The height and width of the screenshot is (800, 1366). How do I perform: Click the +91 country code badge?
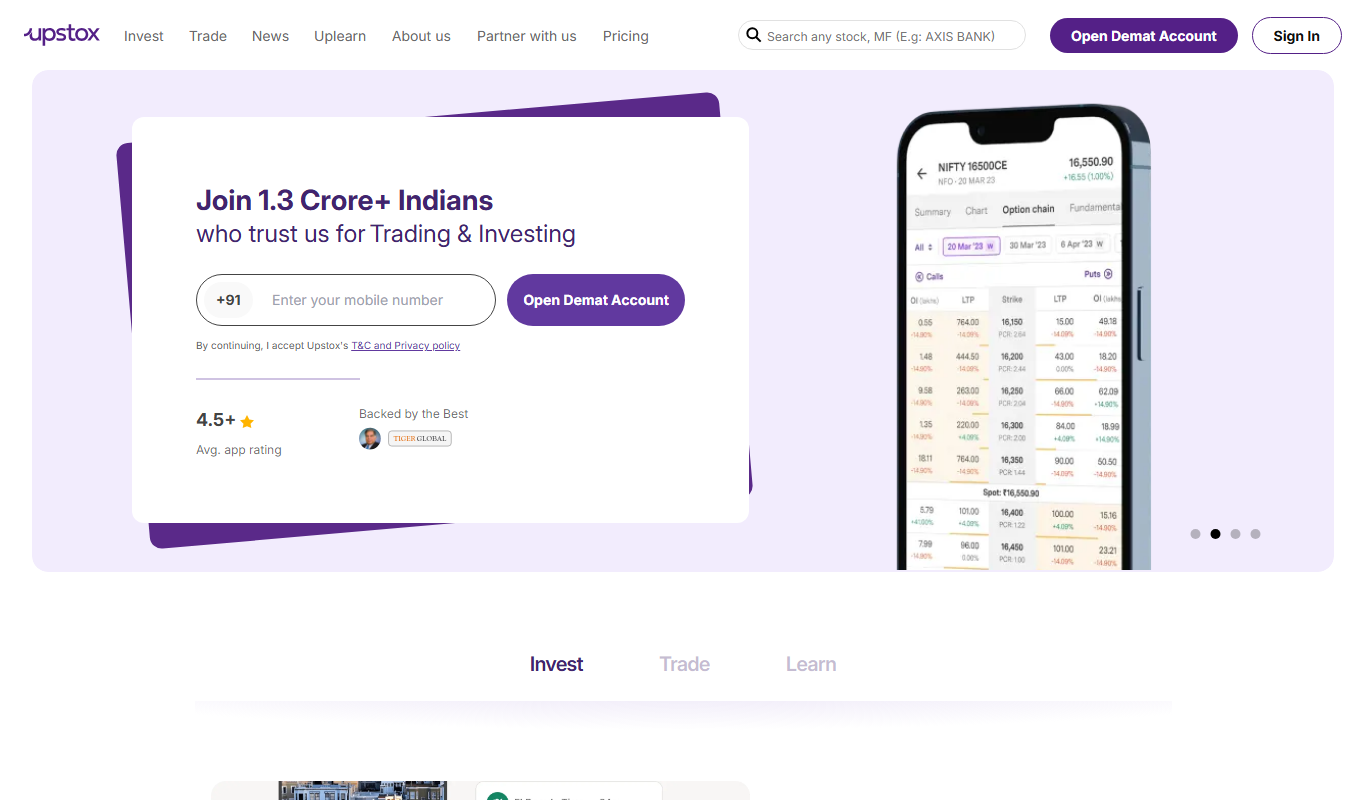coord(229,300)
